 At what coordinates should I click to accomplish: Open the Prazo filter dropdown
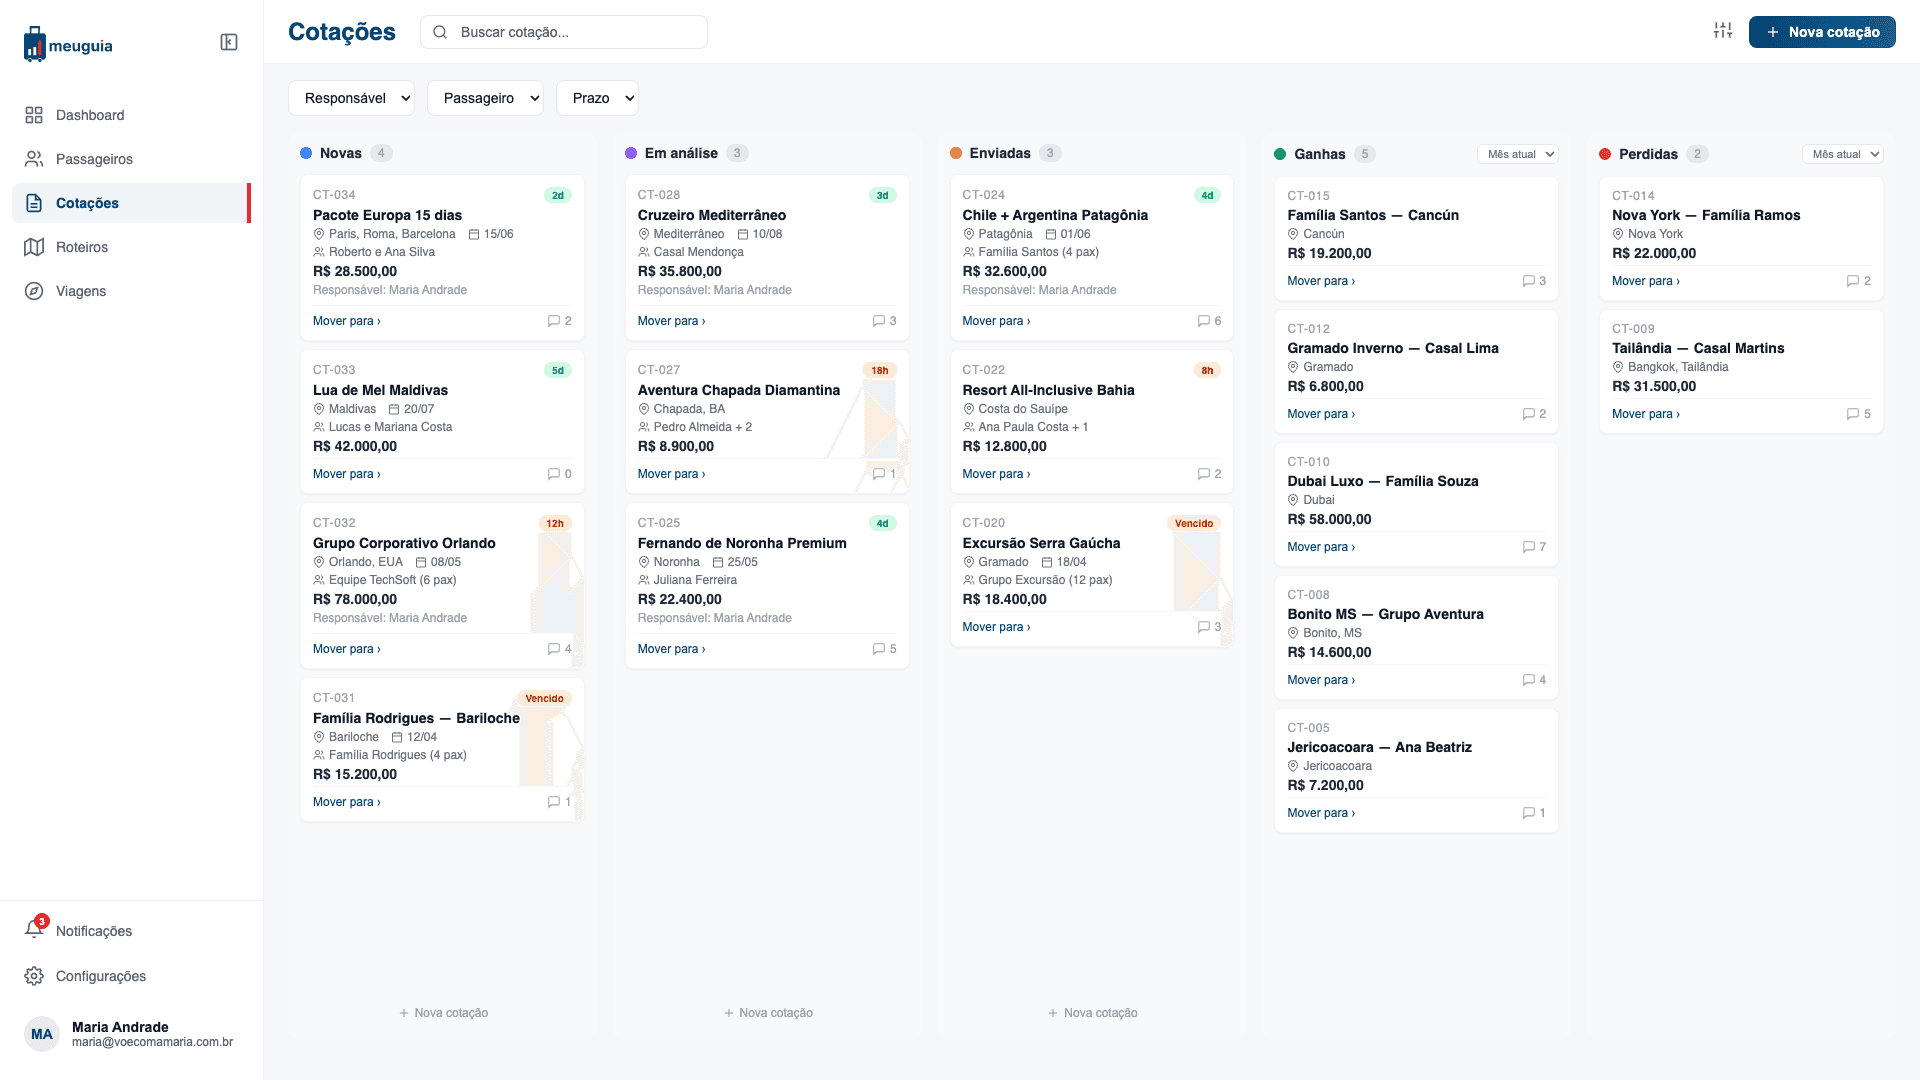pyautogui.click(x=597, y=98)
